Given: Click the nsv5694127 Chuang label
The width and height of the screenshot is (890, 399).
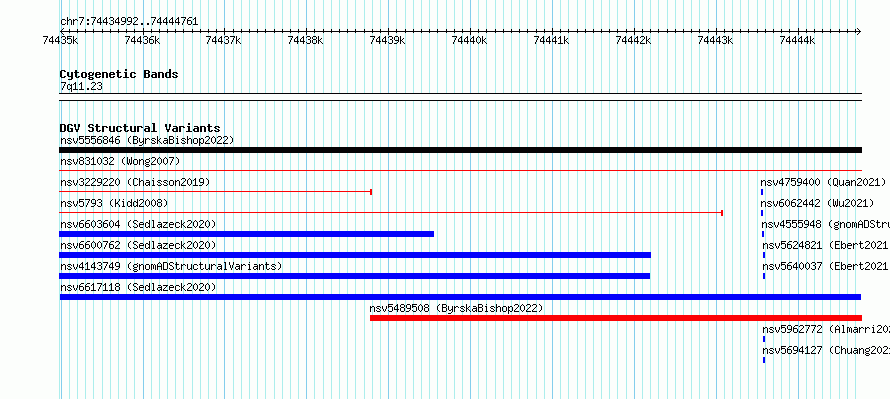Looking at the screenshot, I should (826, 350).
